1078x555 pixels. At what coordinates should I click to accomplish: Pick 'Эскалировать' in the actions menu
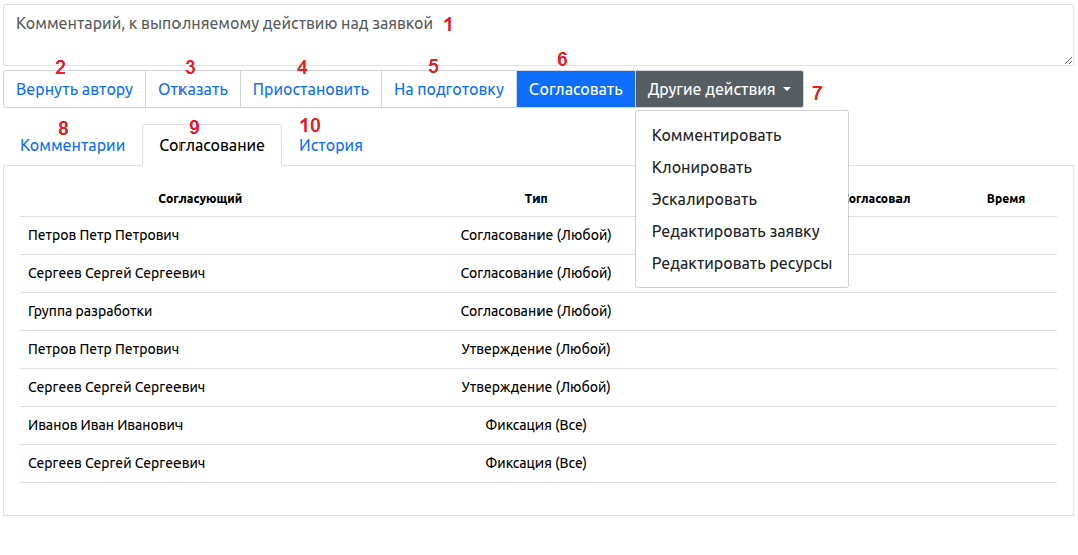point(704,200)
